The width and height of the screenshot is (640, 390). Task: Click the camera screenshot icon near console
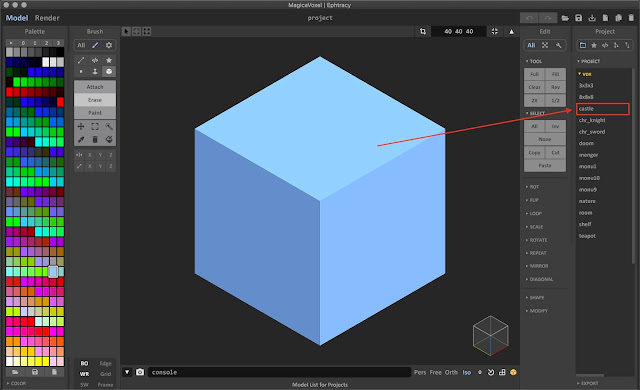pos(140,372)
